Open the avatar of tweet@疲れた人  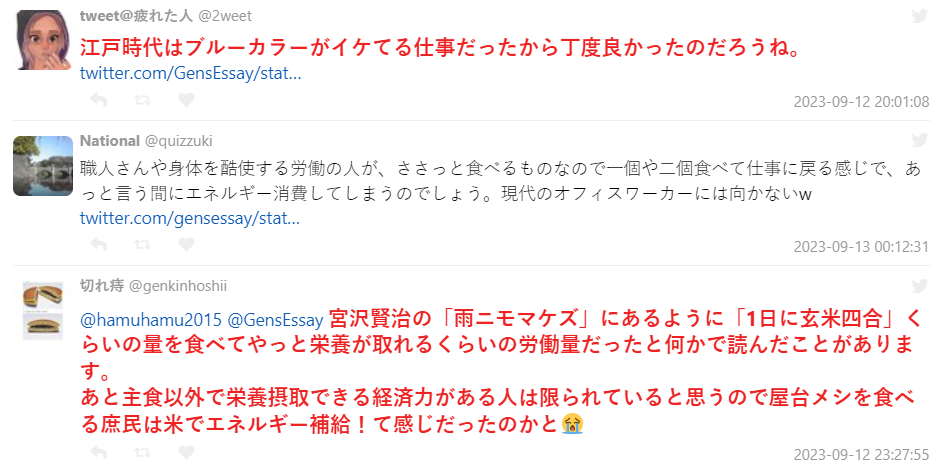42,40
